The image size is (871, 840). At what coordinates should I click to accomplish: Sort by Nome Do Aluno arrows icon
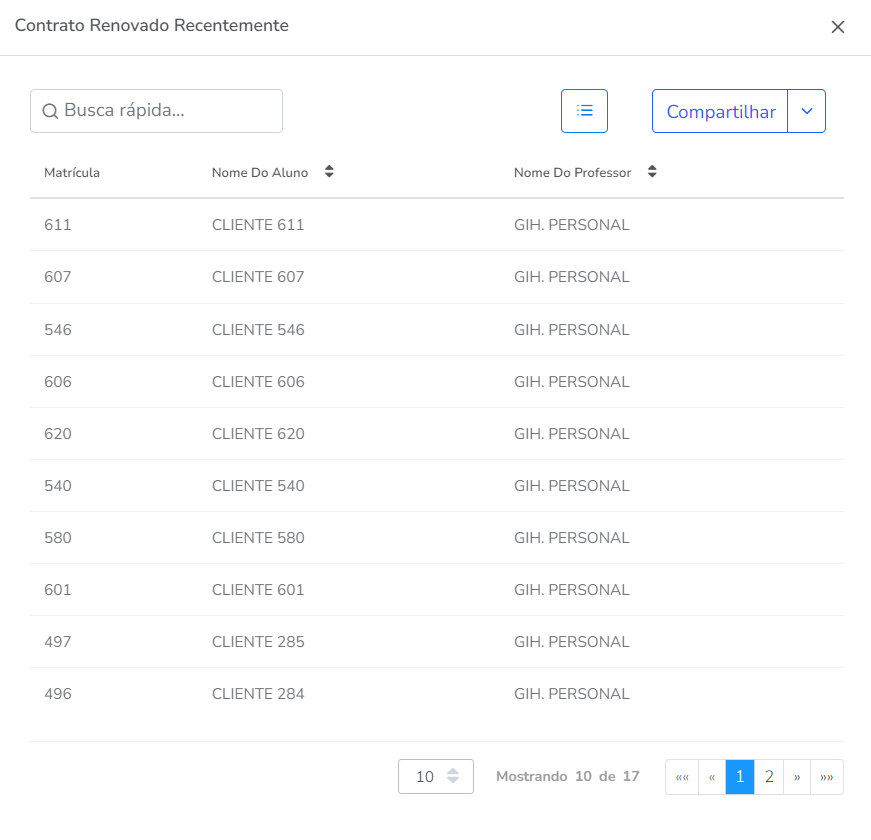[x=329, y=172]
